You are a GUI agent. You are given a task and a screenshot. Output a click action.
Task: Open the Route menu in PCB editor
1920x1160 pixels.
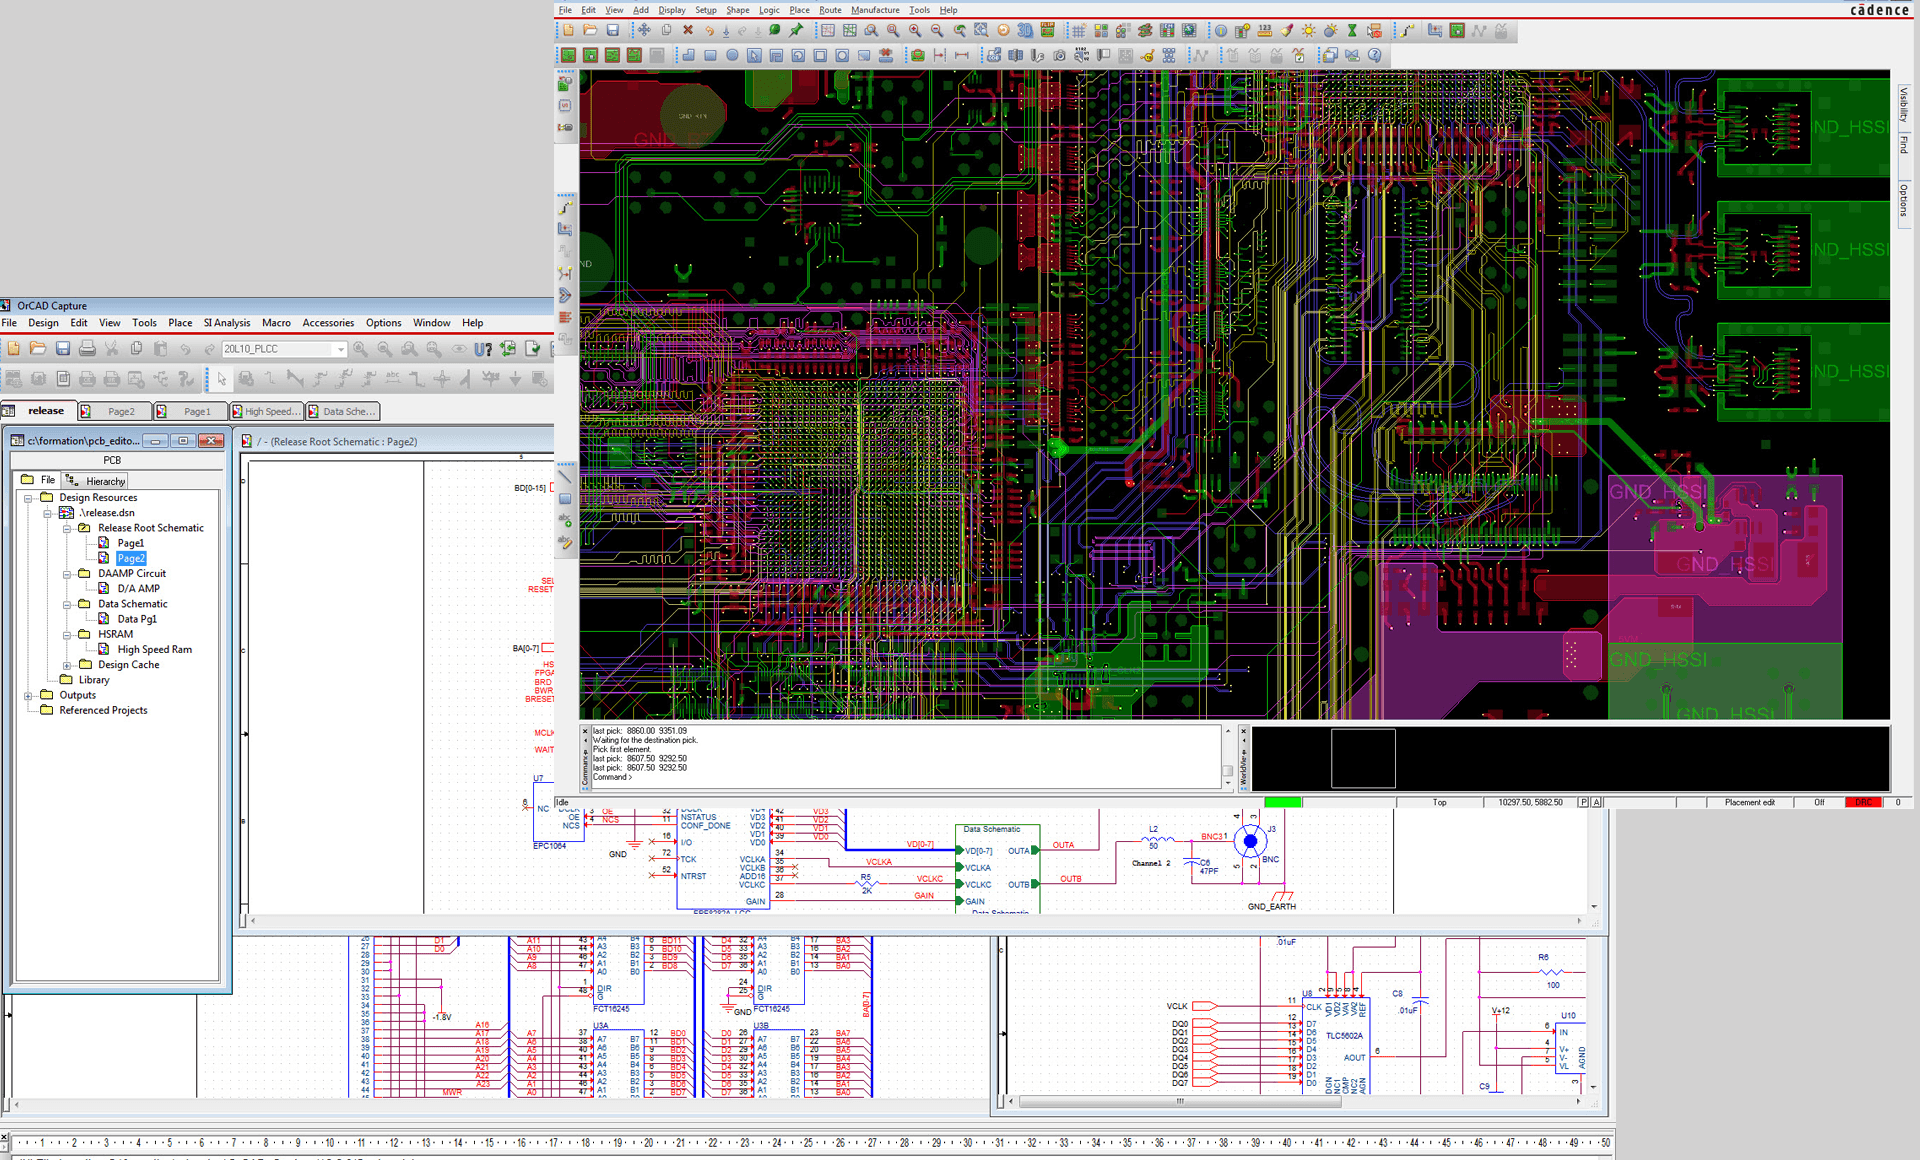tap(830, 10)
